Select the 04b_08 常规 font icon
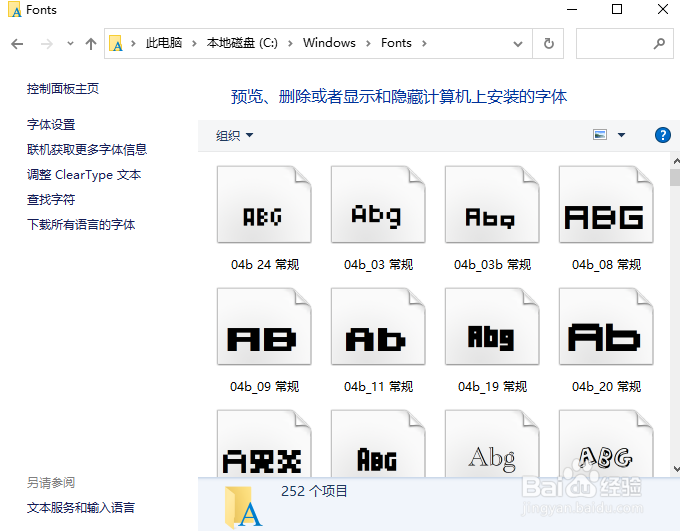Screen dimensions: 680x531 point(606,204)
